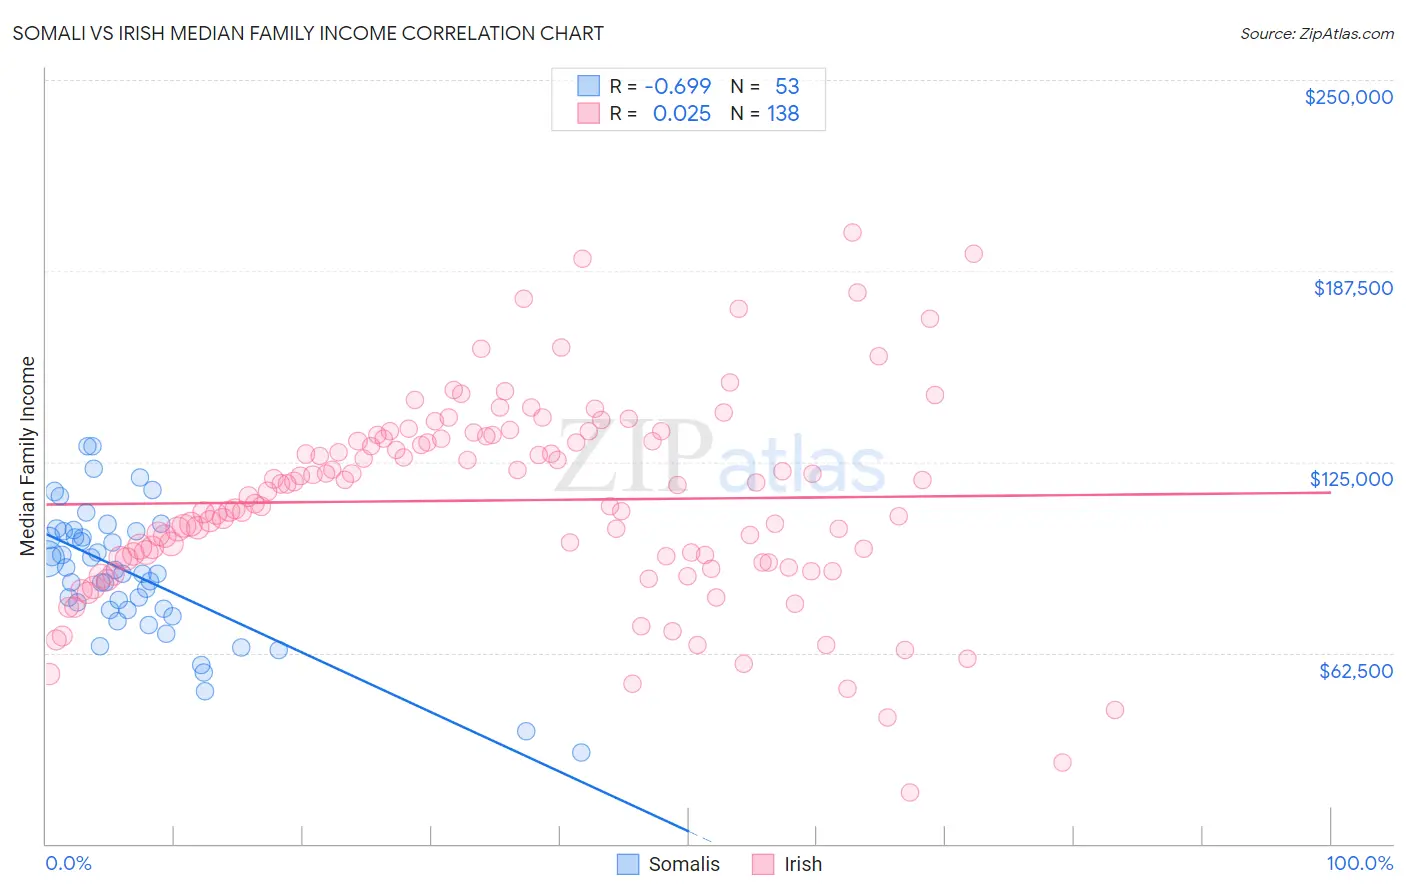Click the $250,000 y-axis label
This screenshot has height=892, width=1406.
[1348, 97]
